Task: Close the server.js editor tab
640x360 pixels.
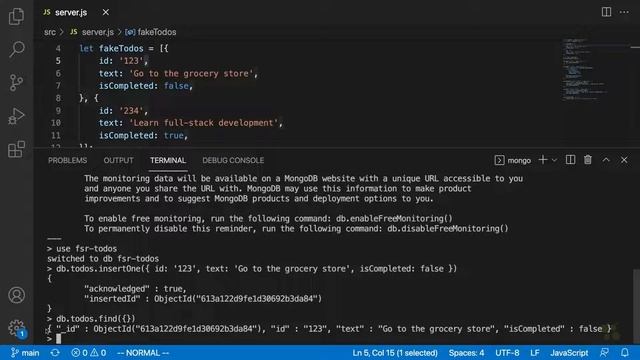Action: click(106, 12)
